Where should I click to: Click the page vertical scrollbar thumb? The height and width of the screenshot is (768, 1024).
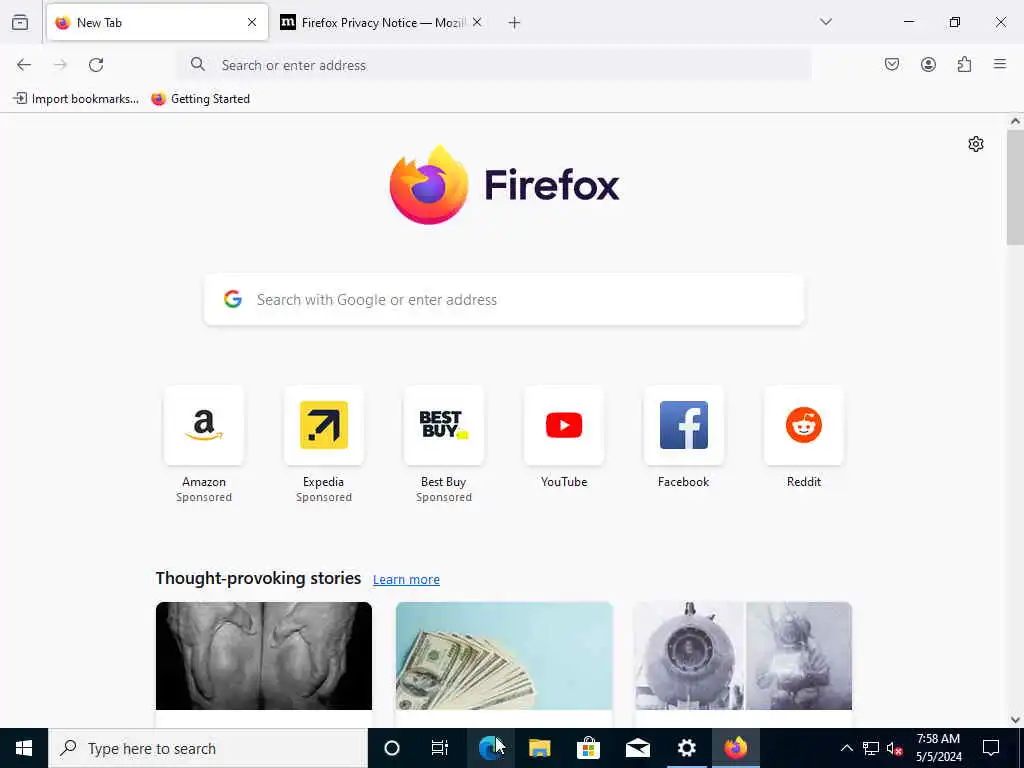(x=1015, y=187)
